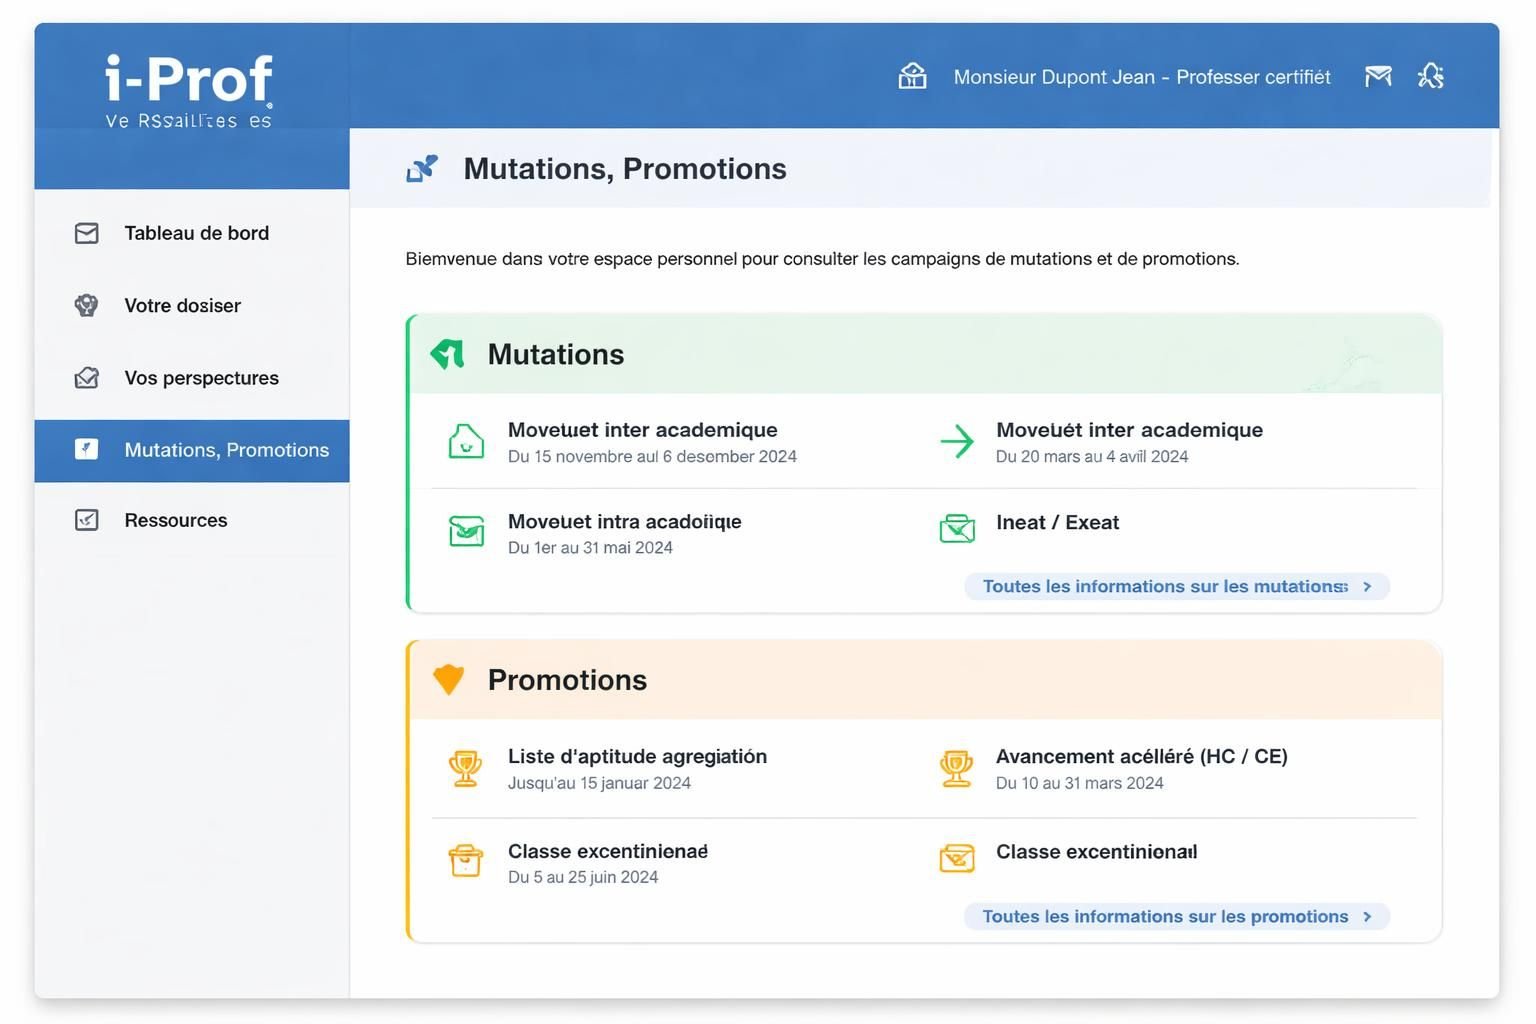Open Tableau de bord in sidebar
Image resolution: width=1536 pixels, height=1024 pixels.
click(x=196, y=233)
